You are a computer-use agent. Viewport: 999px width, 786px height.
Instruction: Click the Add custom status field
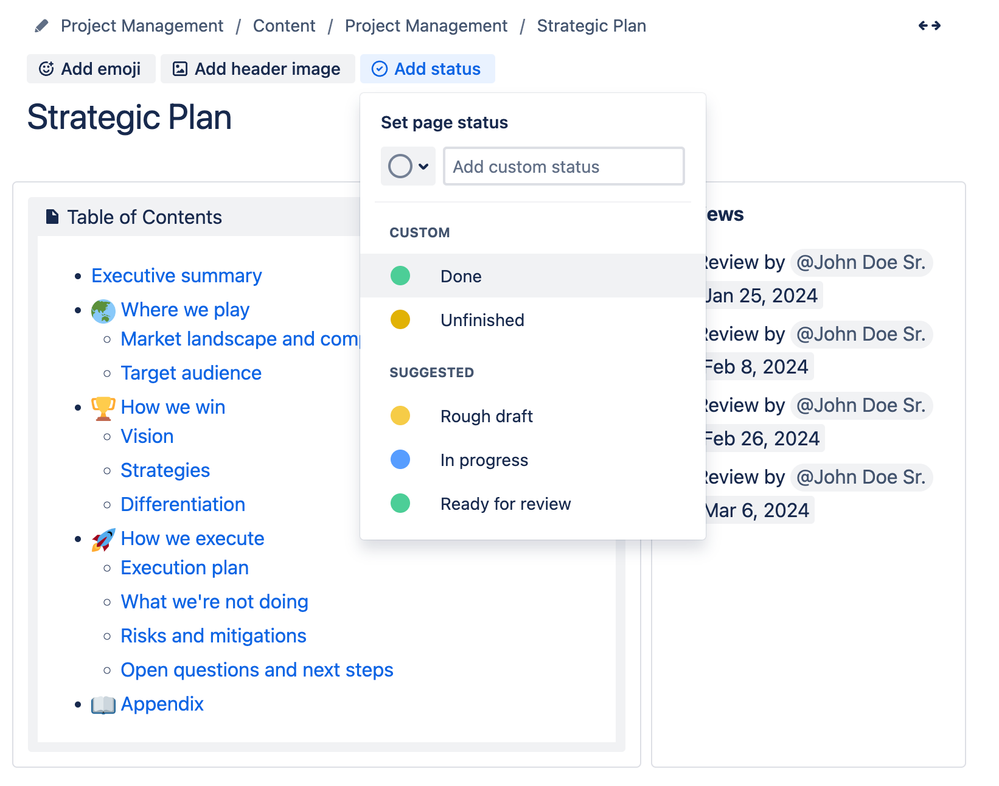(564, 166)
